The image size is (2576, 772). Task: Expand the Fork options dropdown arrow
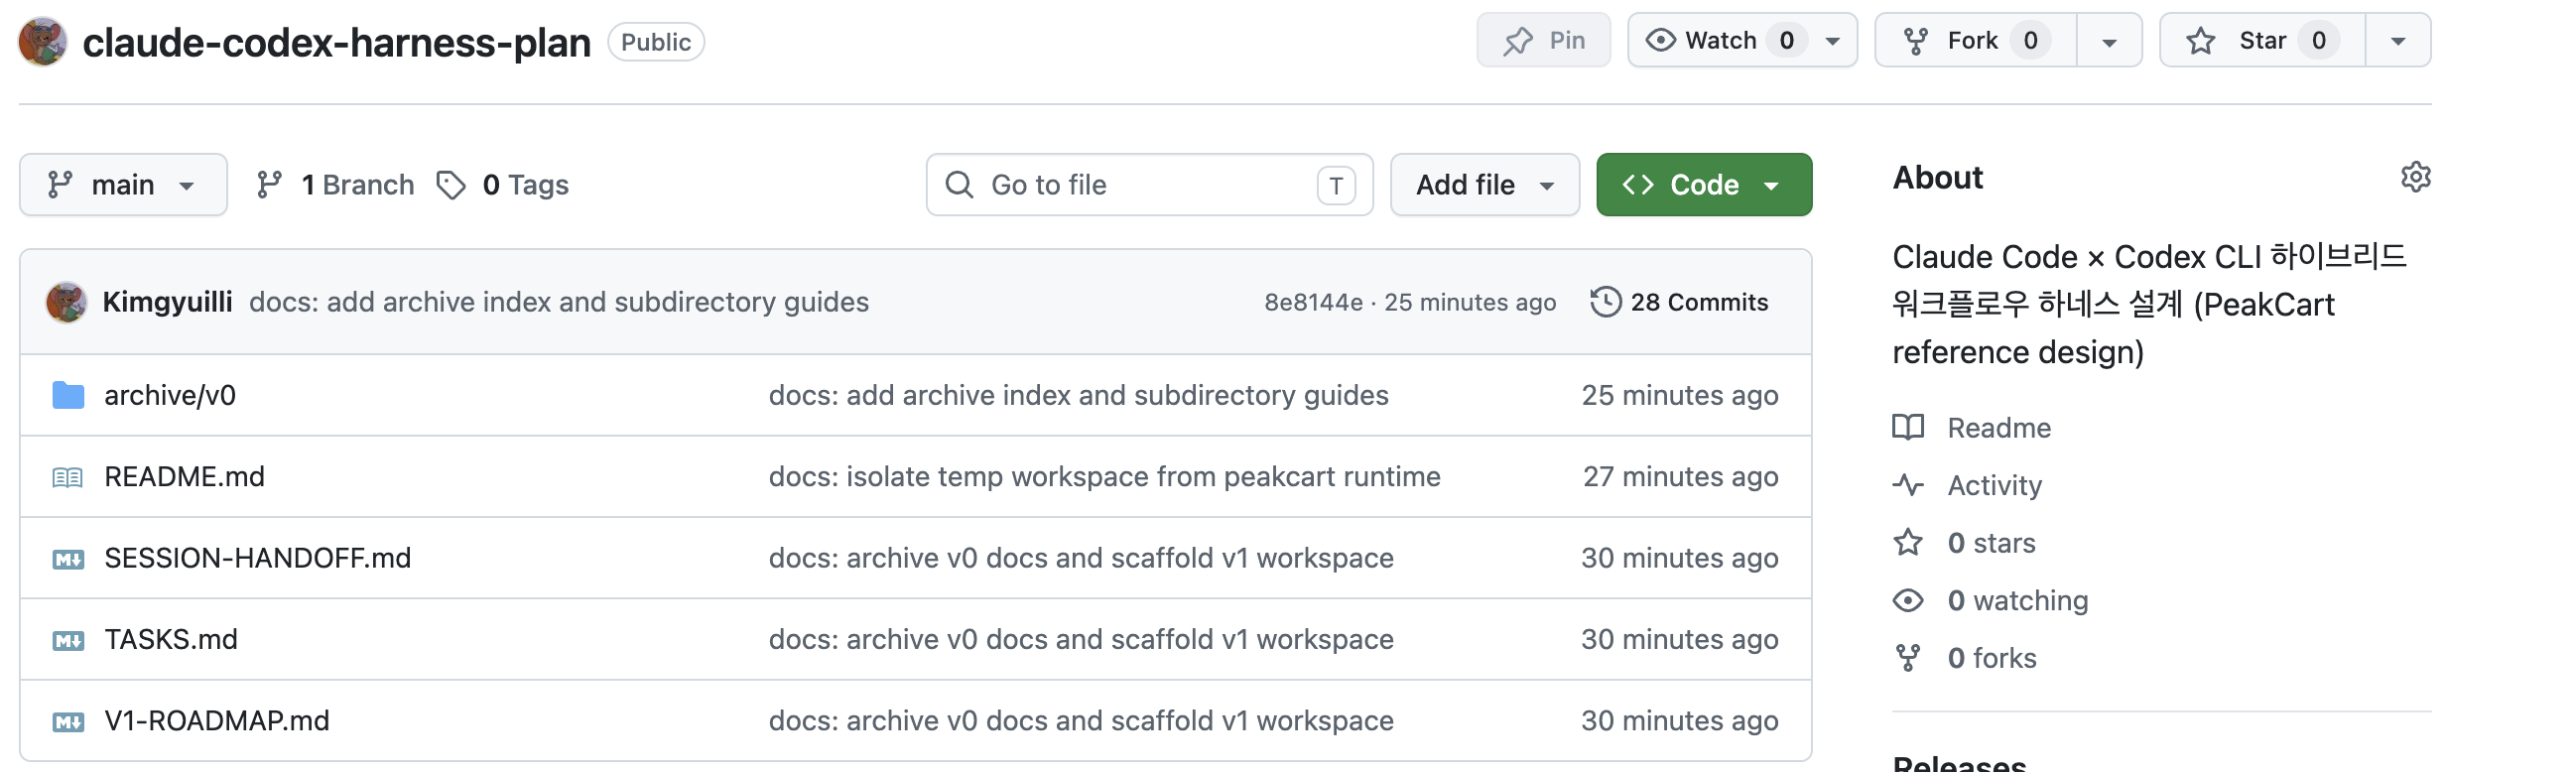click(x=2108, y=41)
